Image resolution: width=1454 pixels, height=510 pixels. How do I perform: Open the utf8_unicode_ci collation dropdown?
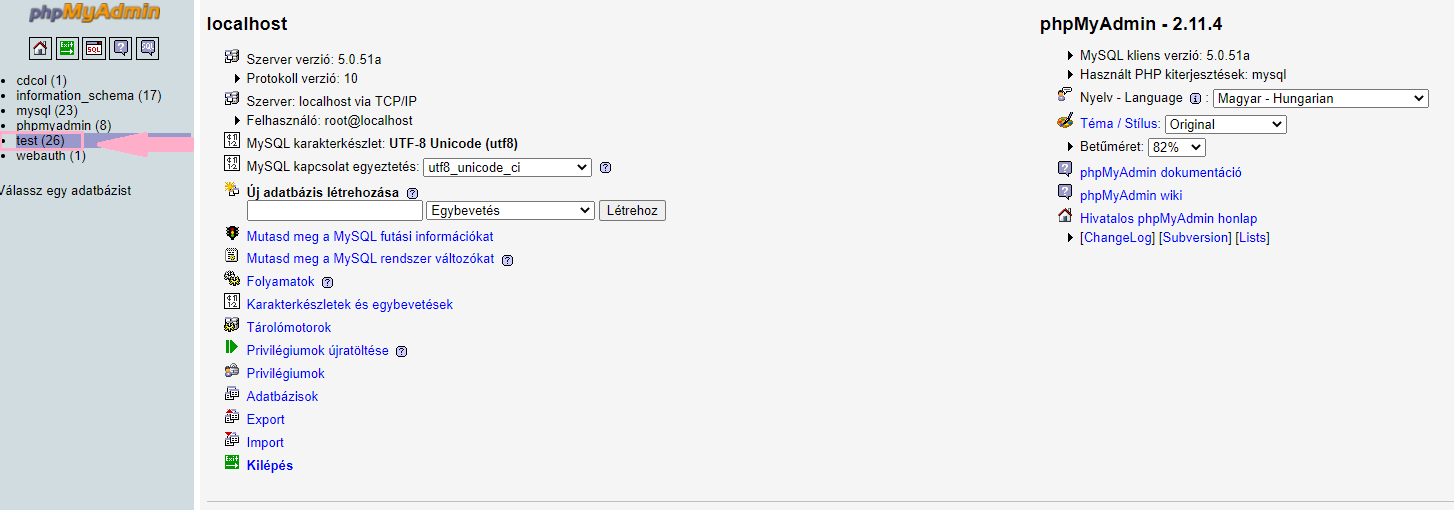pos(507,168)
